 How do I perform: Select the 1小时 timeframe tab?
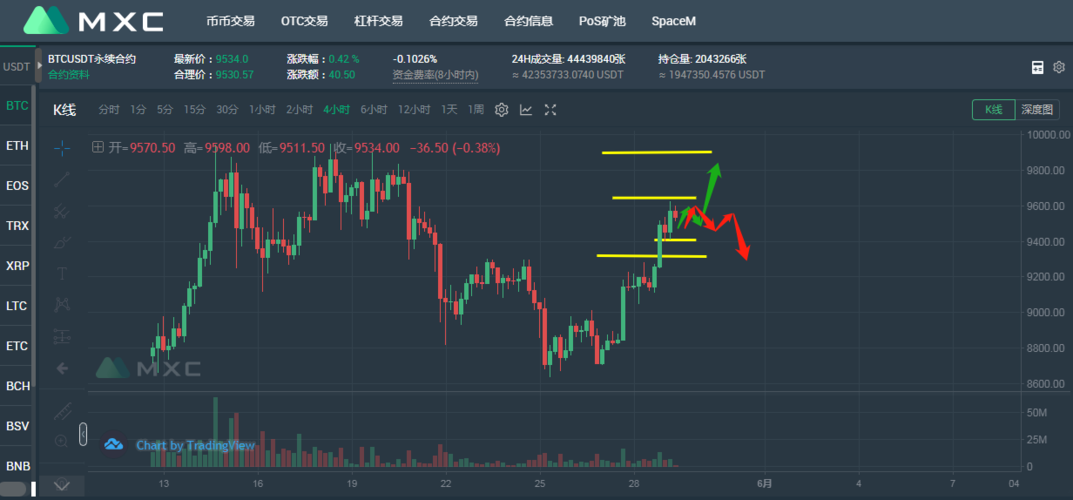(x=262, y=109)
